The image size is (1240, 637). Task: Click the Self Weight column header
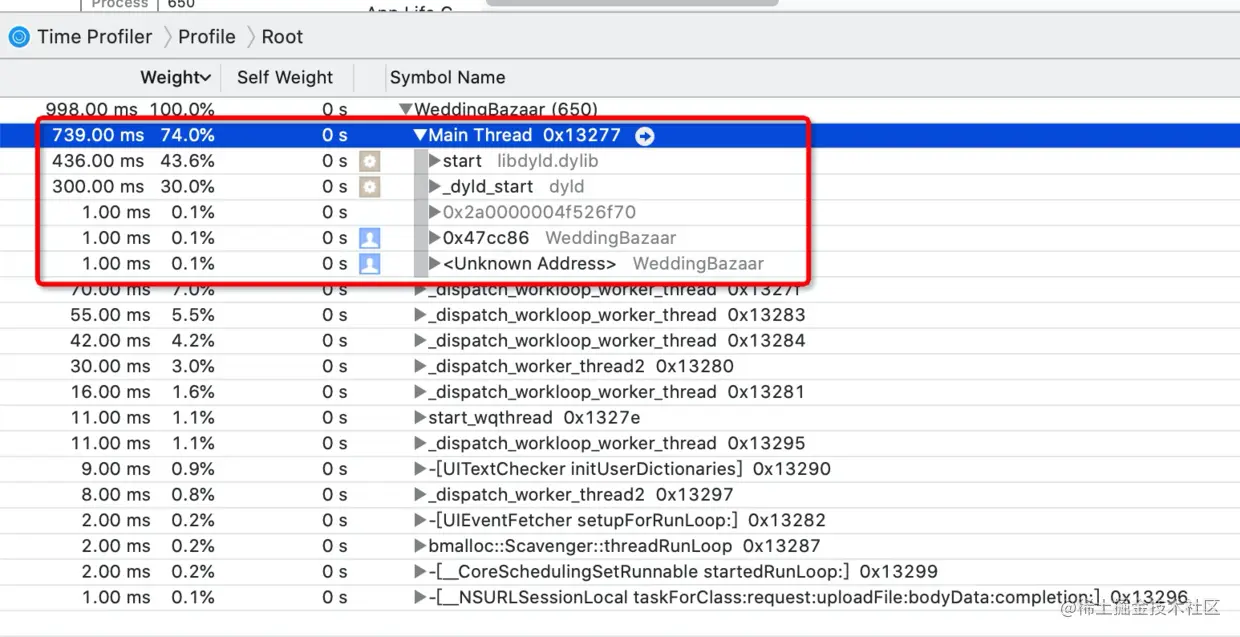[x=285, y=77]
